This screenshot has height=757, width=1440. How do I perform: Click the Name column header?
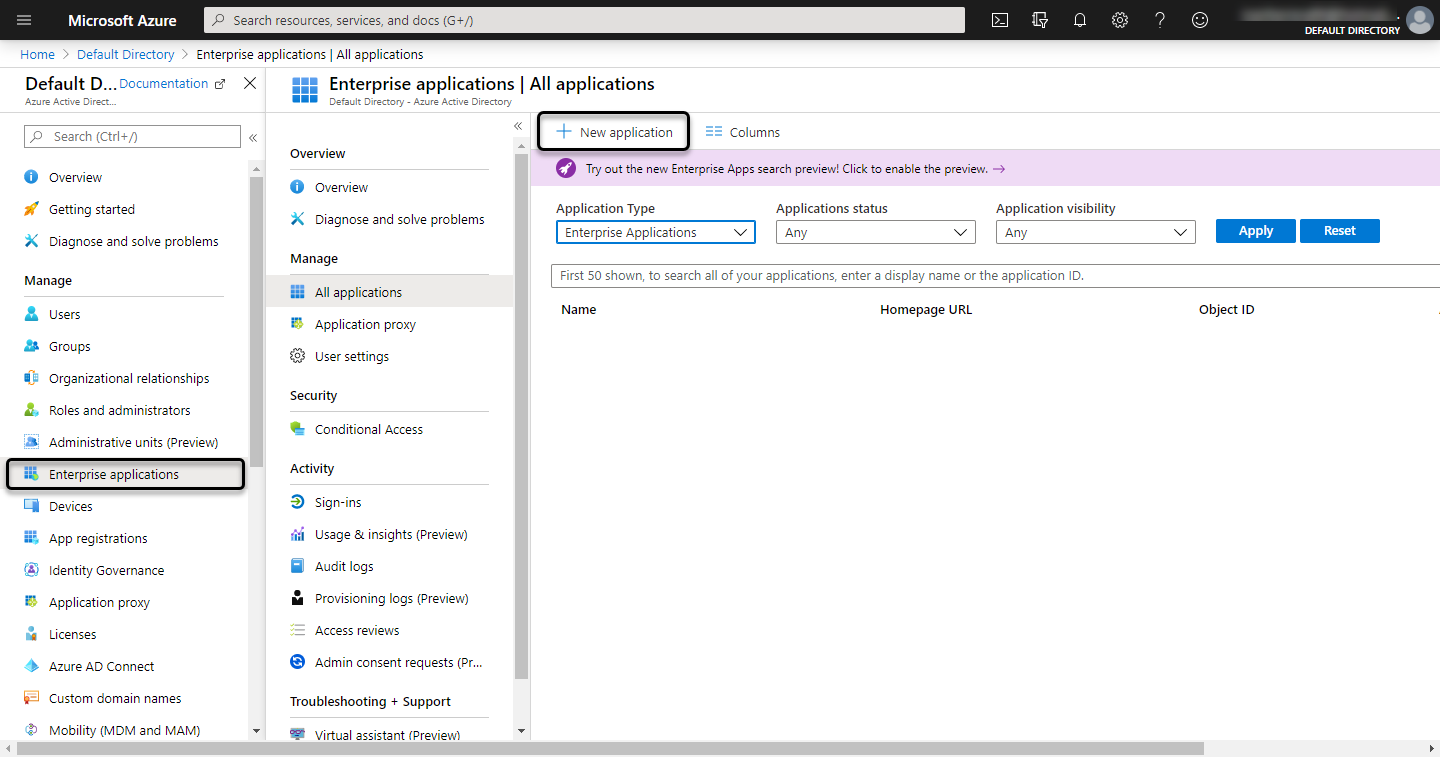click(x=579, y=310)
